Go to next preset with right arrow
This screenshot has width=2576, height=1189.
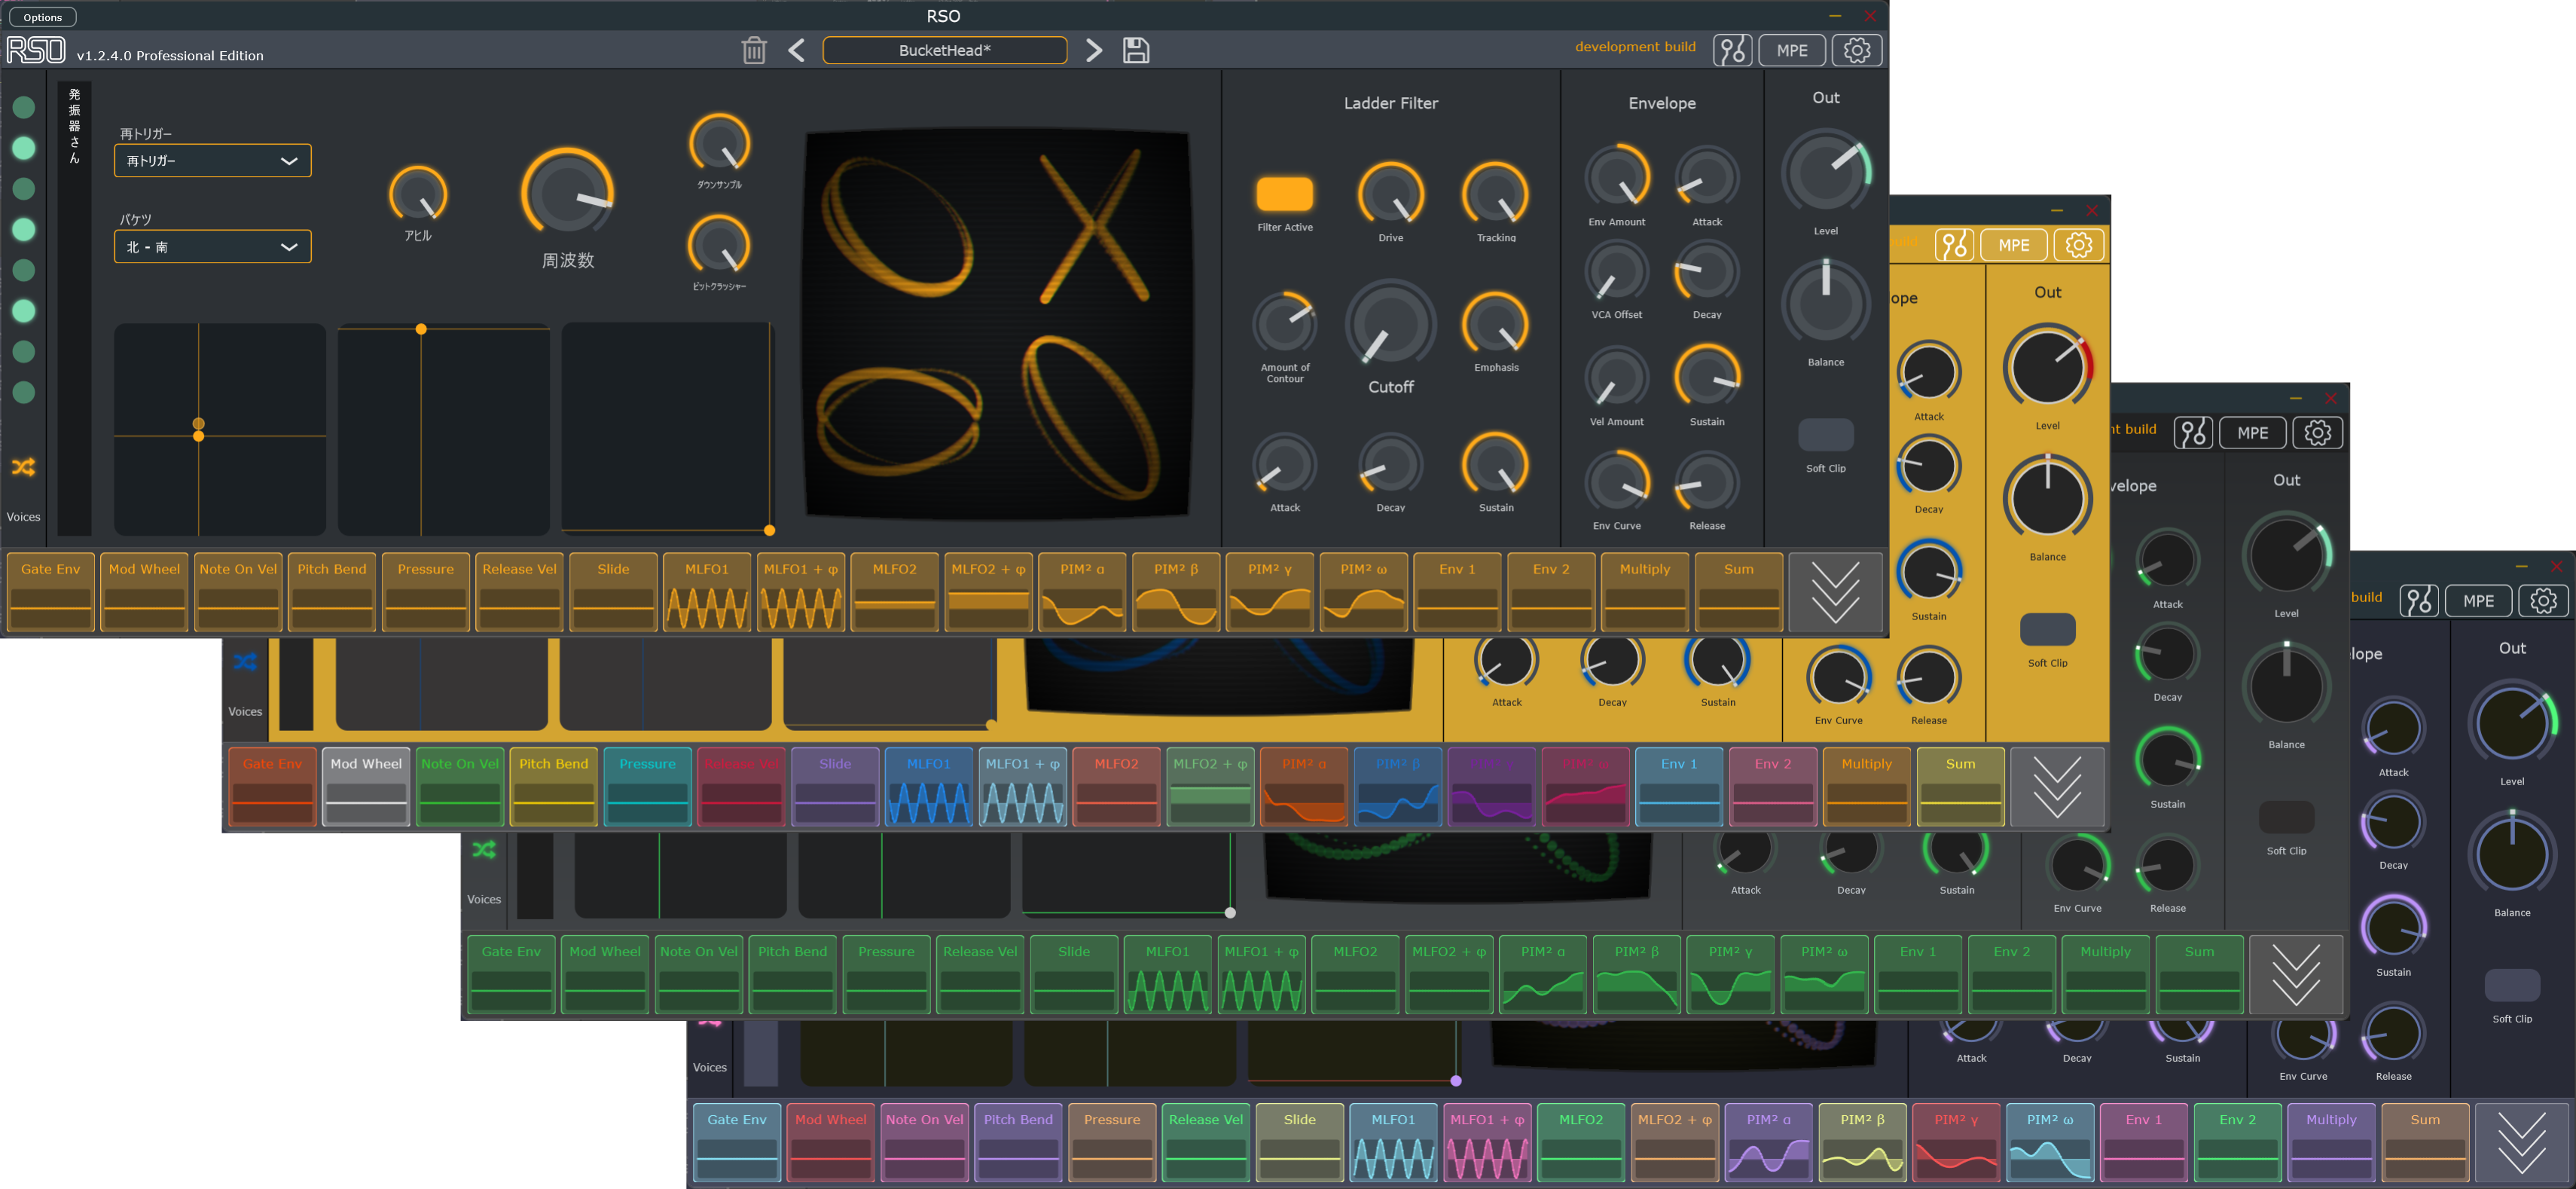(x=1094, y=50)
